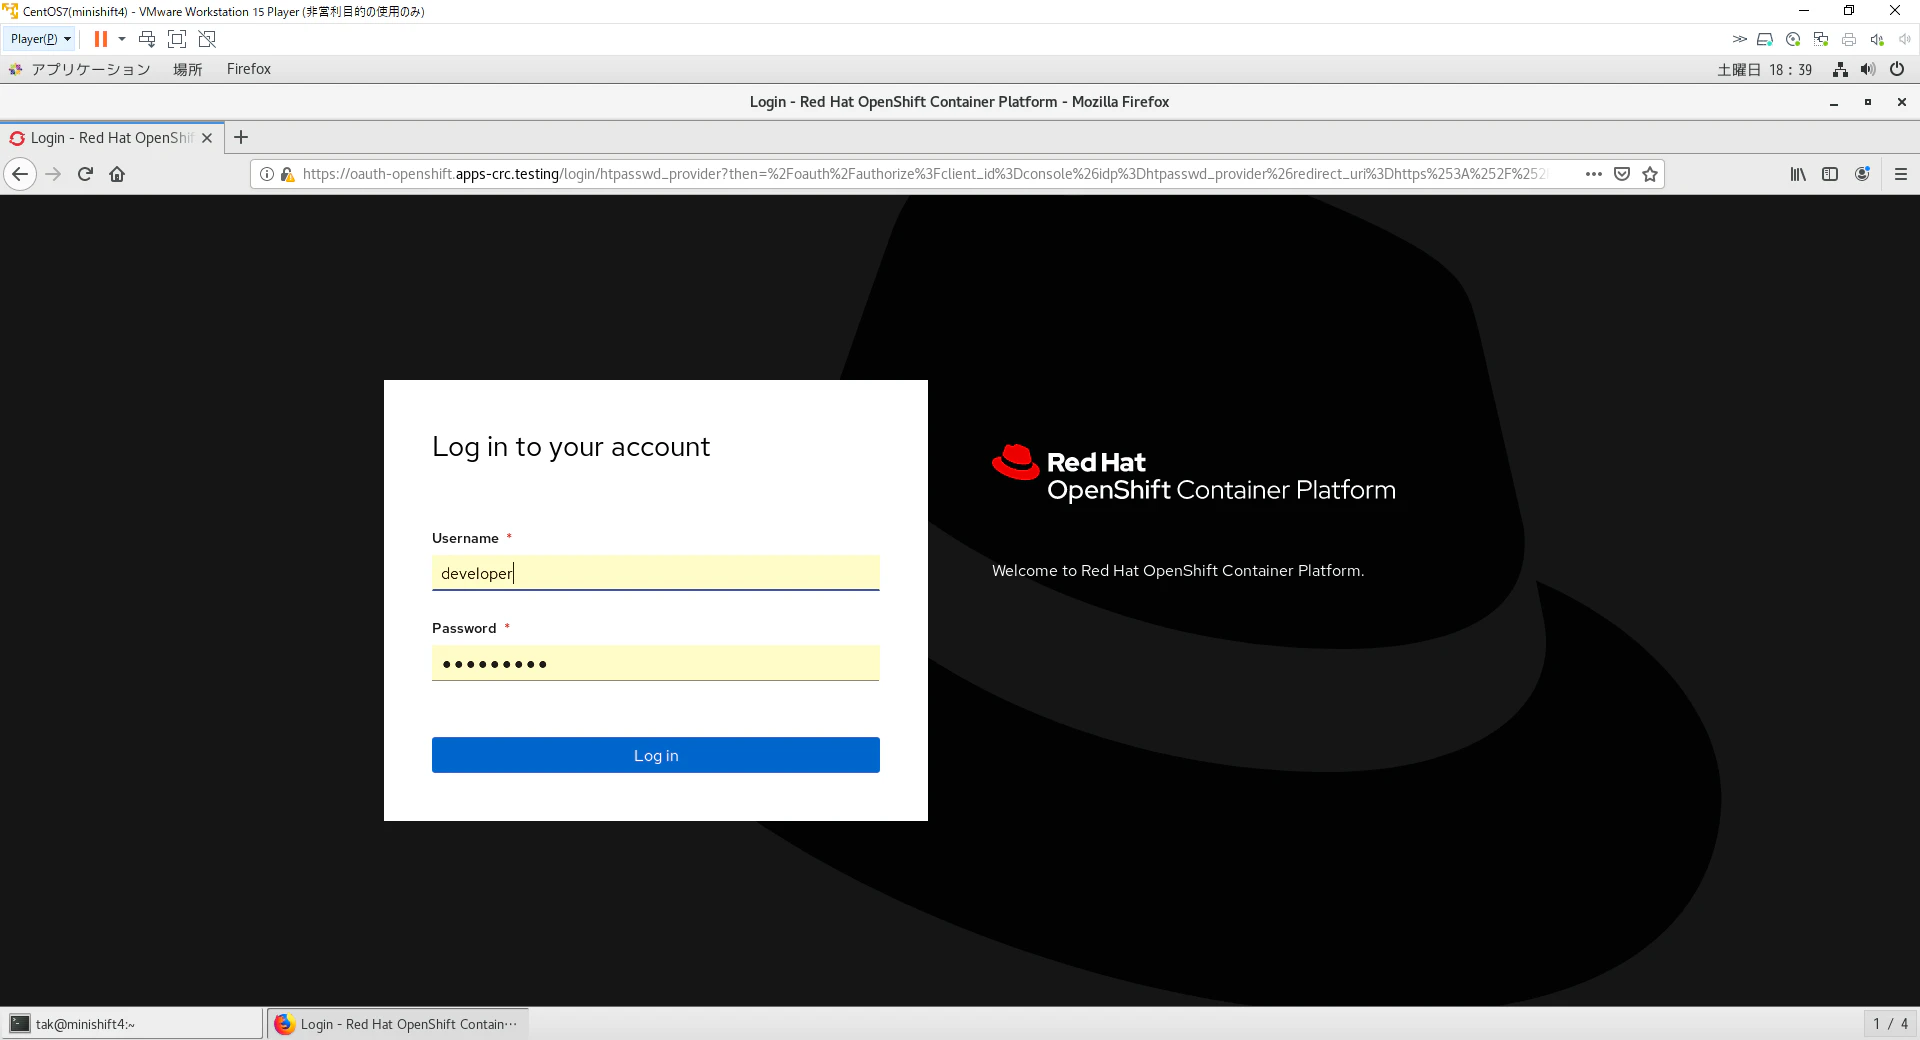The width and height of the screenshot is (1920, 1040).
Task: Open page actions three-dot menu
Action: tap(1594, 174)
